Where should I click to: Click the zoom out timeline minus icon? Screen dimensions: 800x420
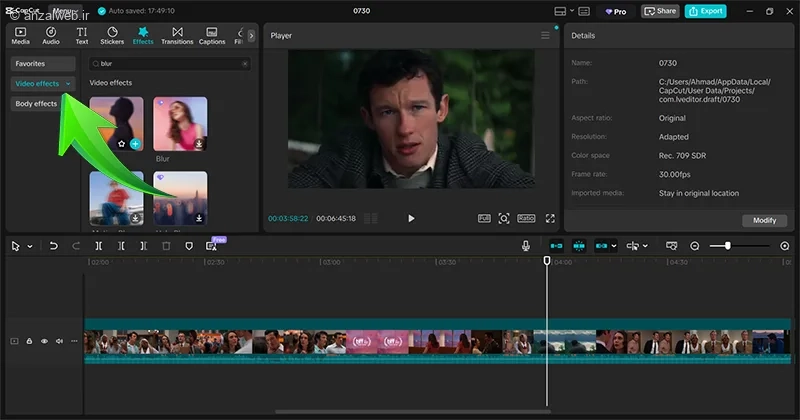(695, 245)
